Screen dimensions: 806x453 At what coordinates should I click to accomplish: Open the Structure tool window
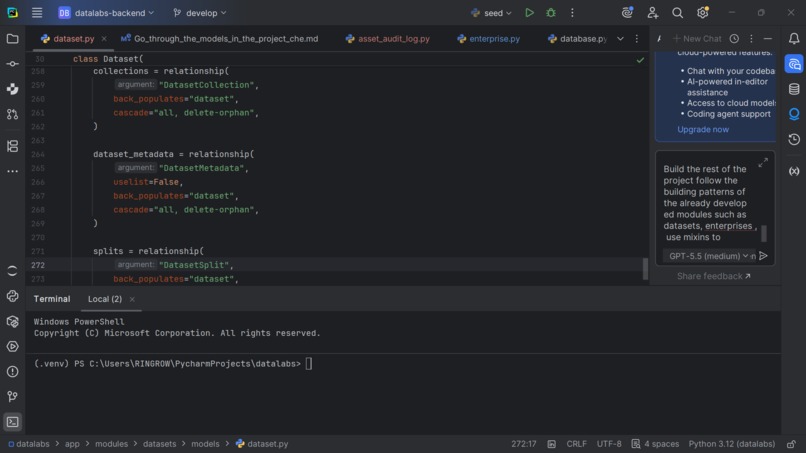[x=12, y=147]
